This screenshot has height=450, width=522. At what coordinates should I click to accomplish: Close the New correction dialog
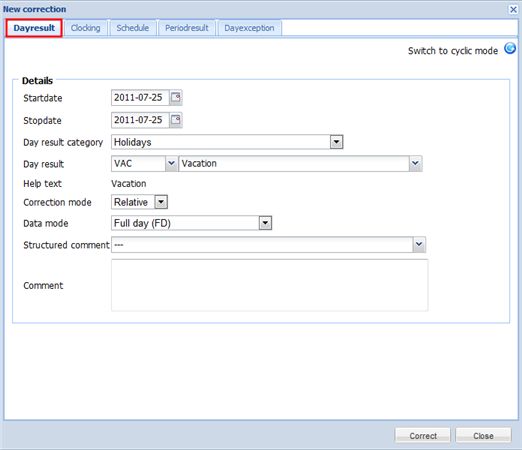point(513,9)
